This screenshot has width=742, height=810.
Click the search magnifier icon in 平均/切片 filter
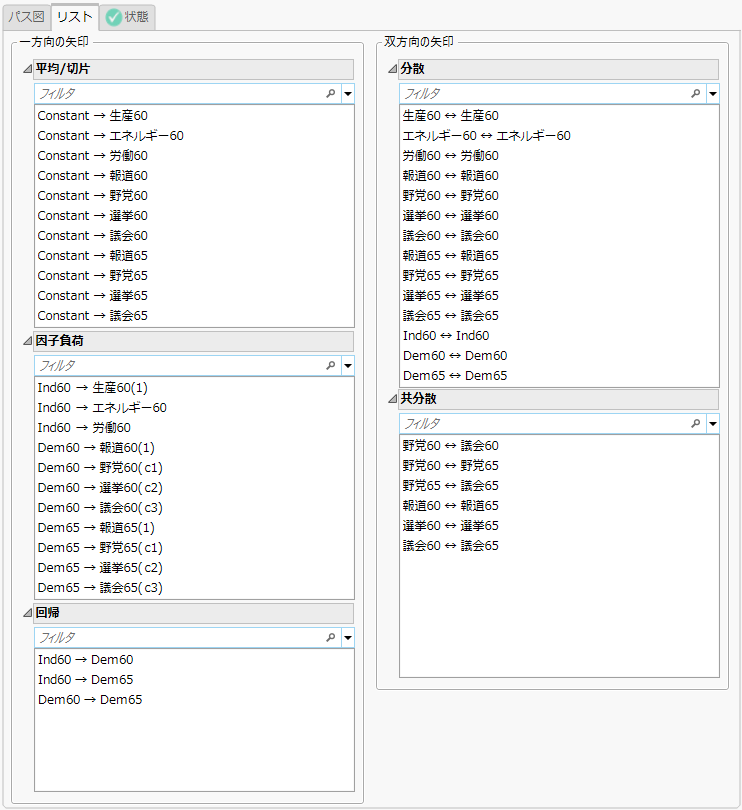(x=331, y=94)
